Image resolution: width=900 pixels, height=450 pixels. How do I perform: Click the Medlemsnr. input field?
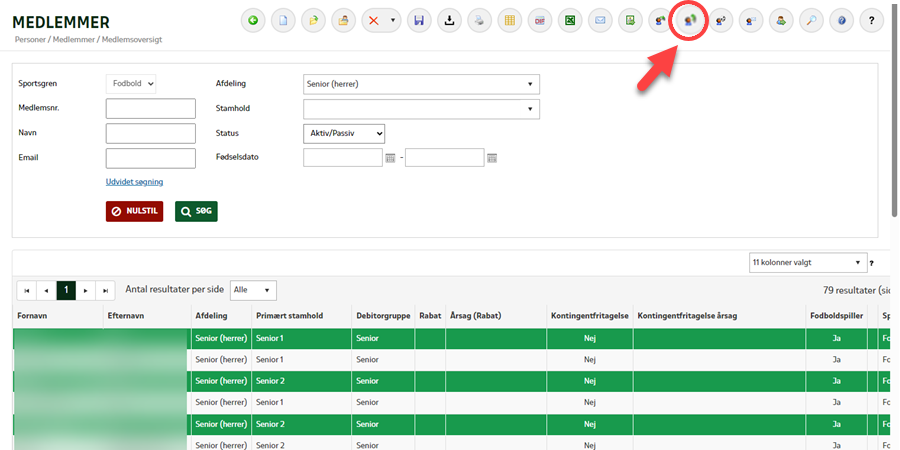click(151, 108)
